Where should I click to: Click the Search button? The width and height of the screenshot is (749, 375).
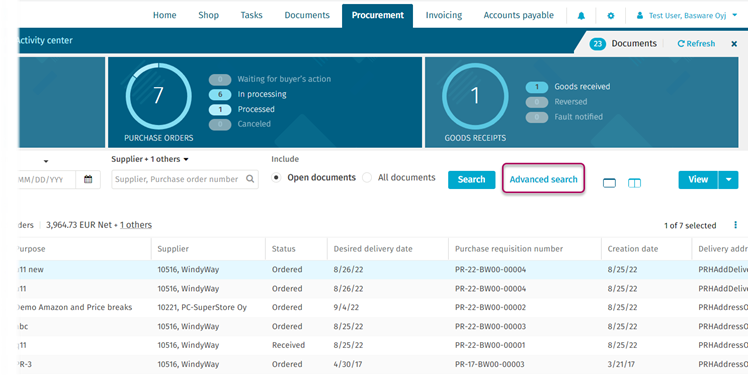471,180
